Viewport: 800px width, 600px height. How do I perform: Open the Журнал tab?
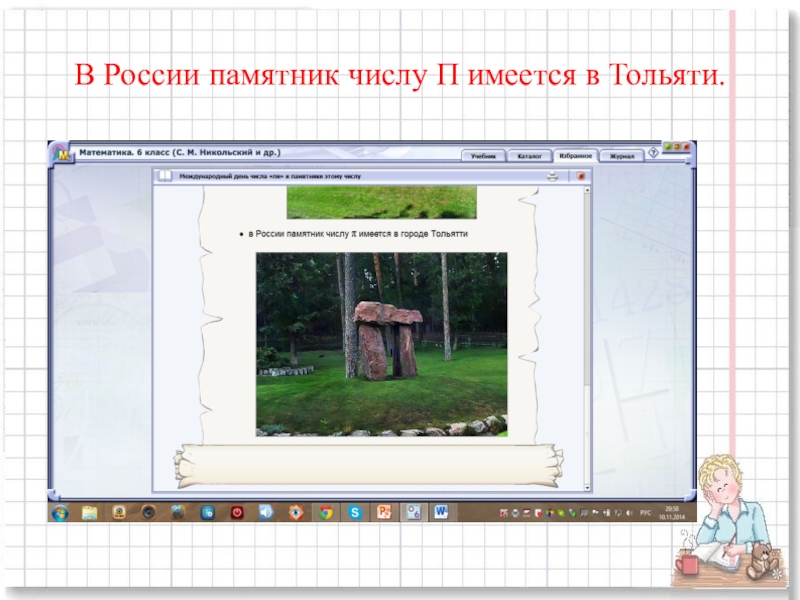[621, 156]
